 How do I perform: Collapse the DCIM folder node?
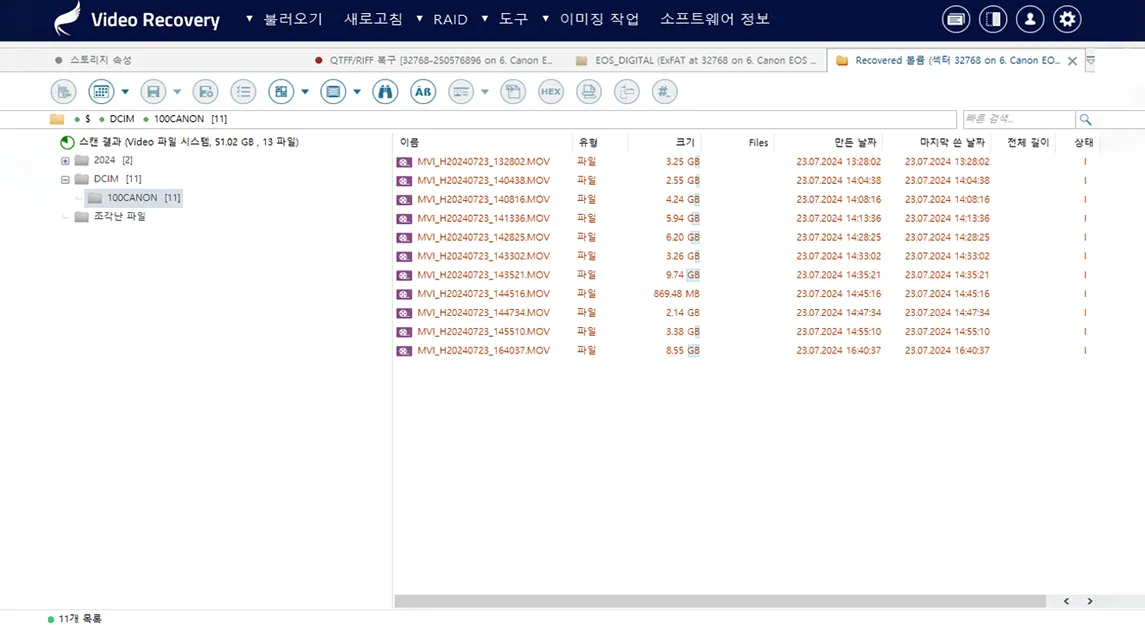coord(65,180)
